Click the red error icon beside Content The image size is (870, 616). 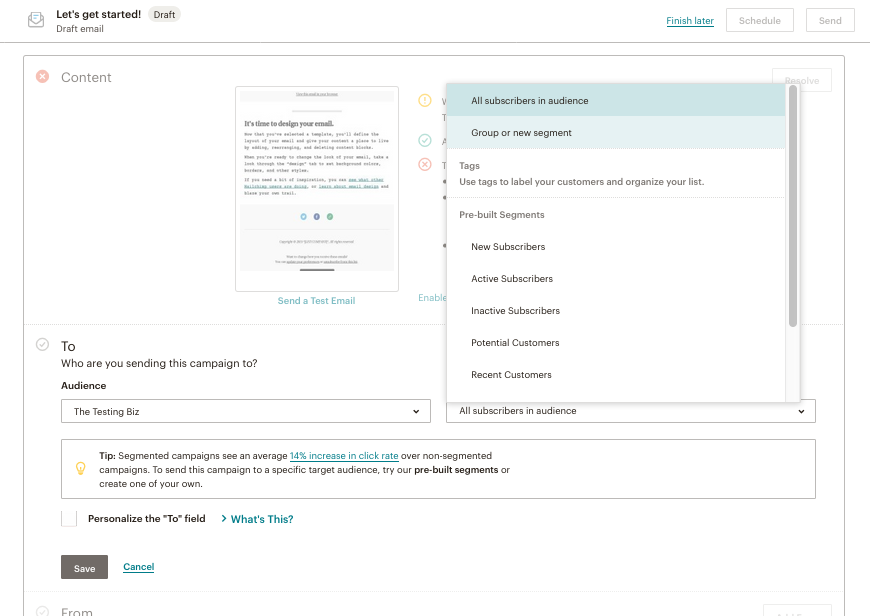[42, 77]
